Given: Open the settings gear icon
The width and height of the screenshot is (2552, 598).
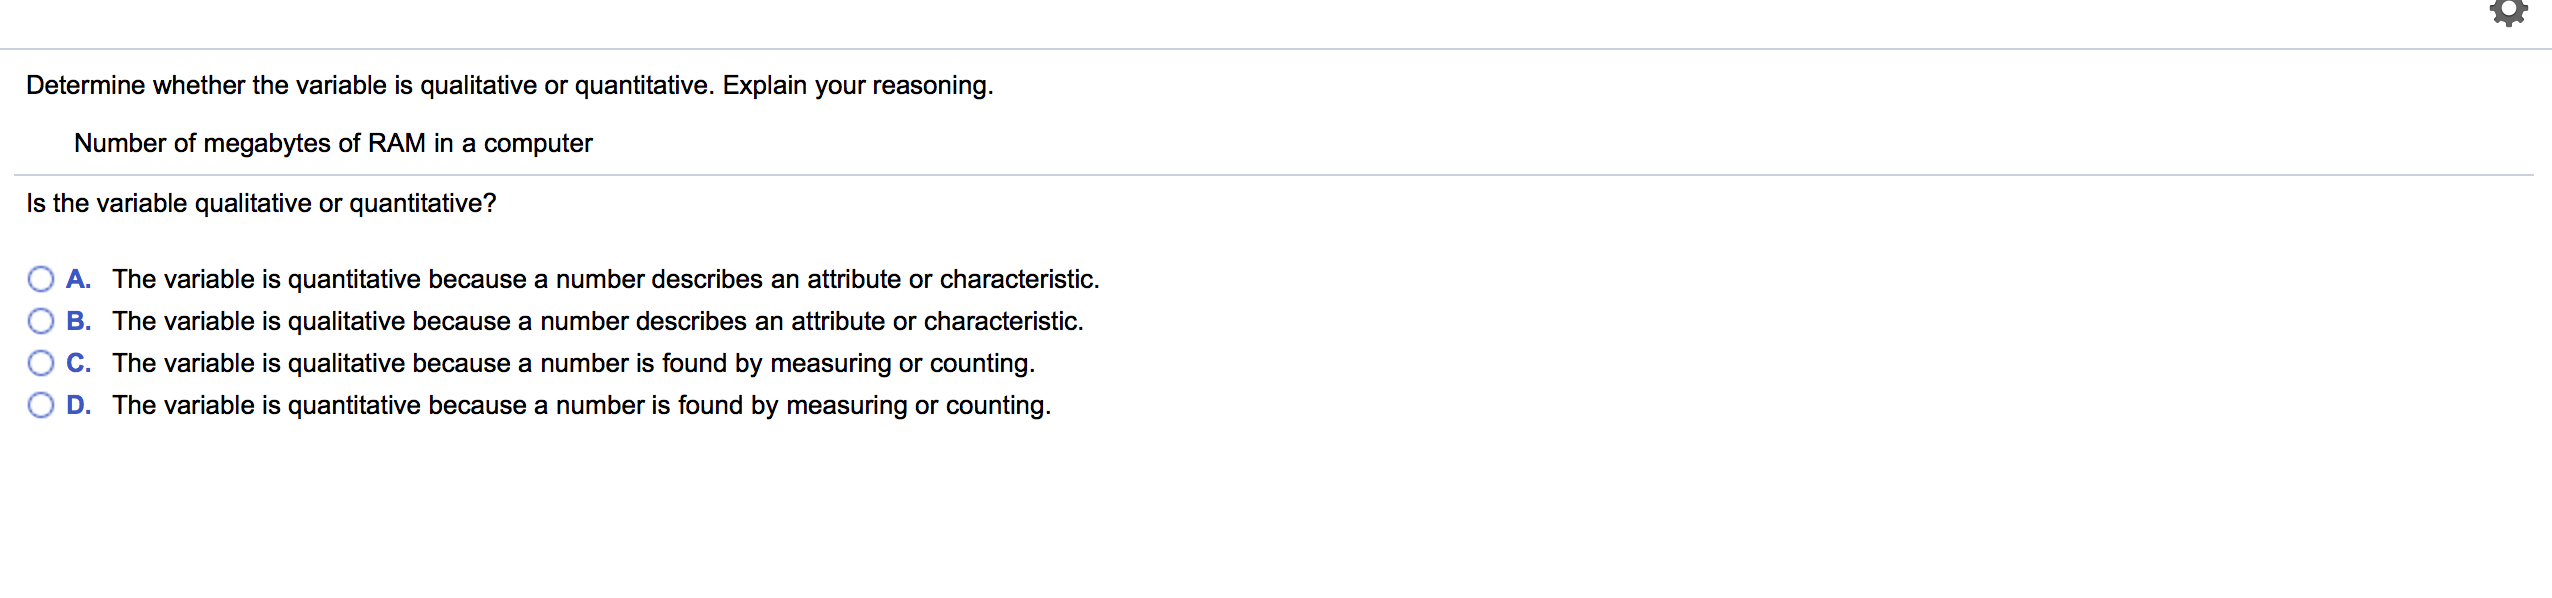Looking at the screenshot, I should coord(2508,12).
